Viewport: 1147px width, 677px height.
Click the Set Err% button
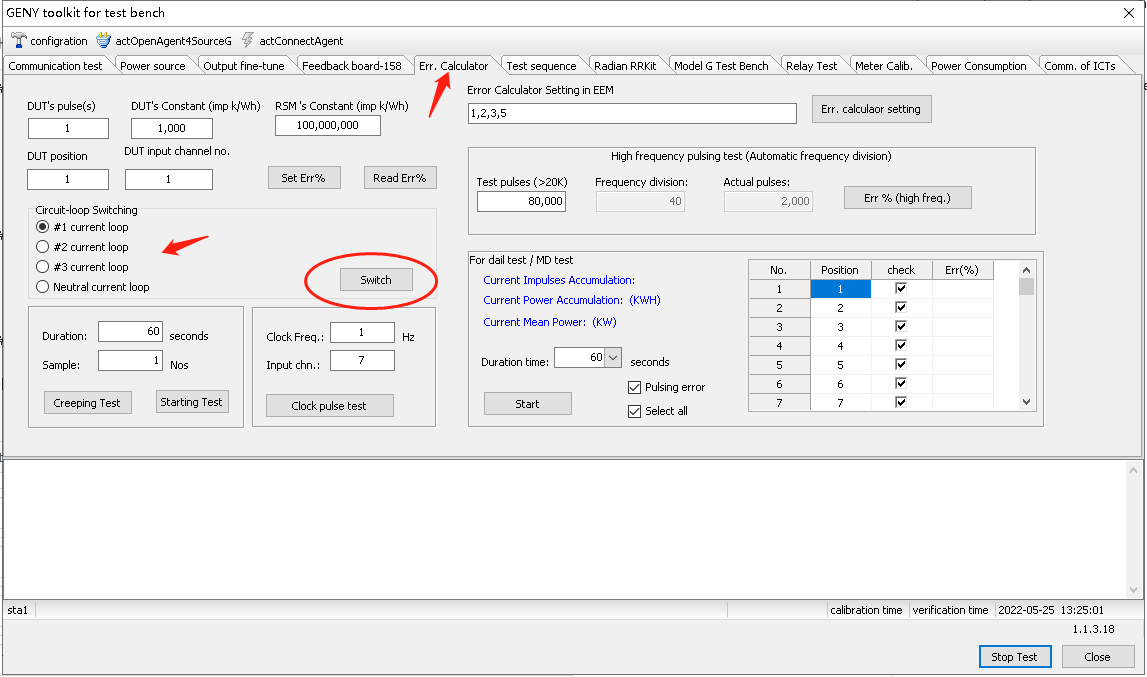[304, 178]
